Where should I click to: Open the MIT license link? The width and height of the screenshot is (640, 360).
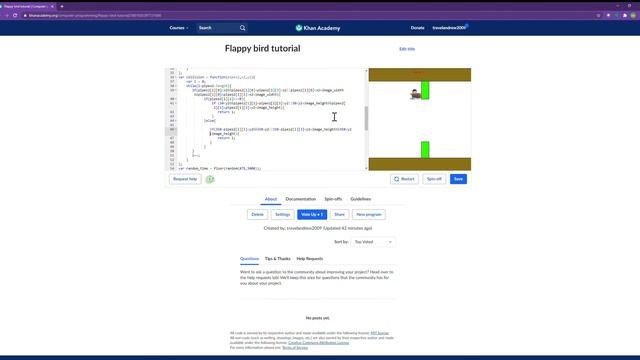click(380, 333)
